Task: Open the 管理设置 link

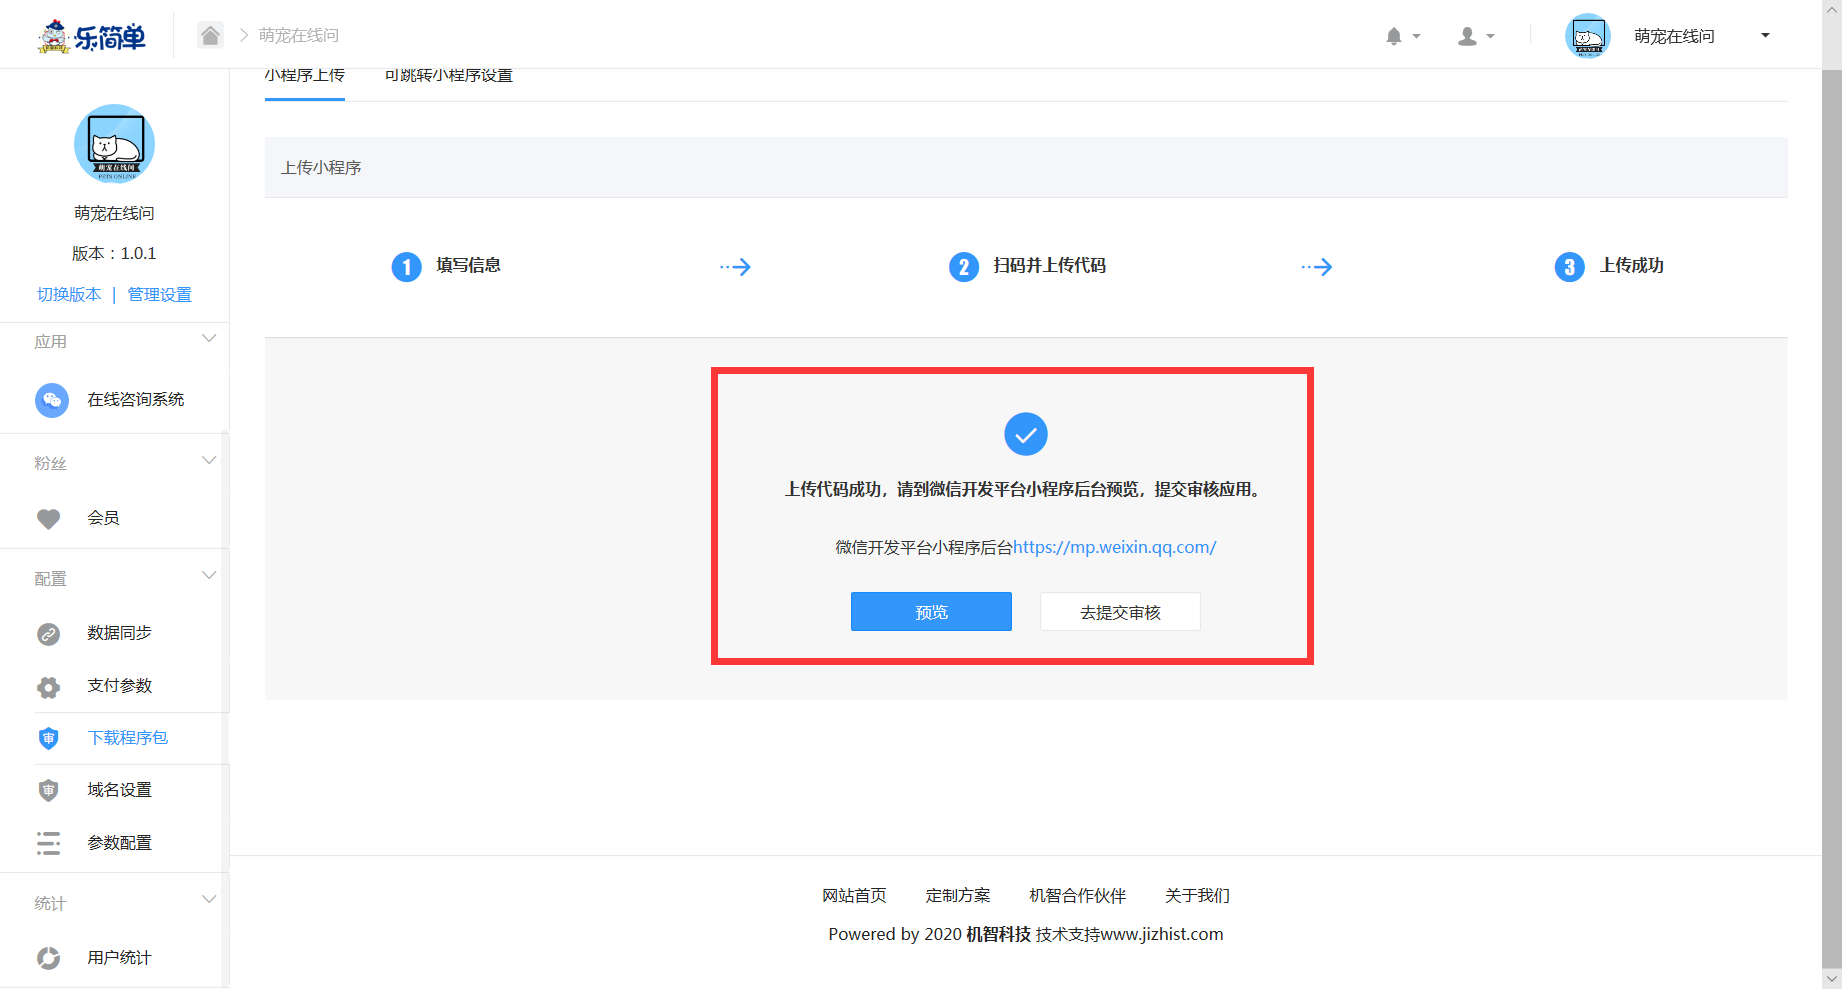Action: click(159, 294)
